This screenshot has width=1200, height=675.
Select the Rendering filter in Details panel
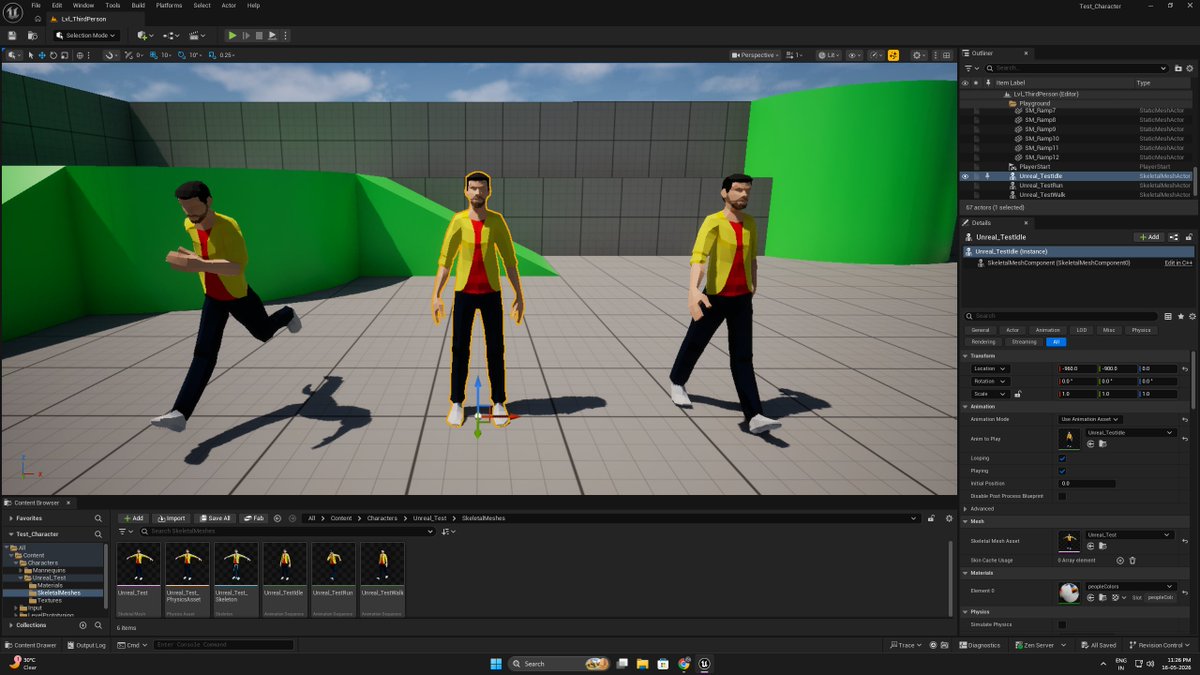pos(983,342)
